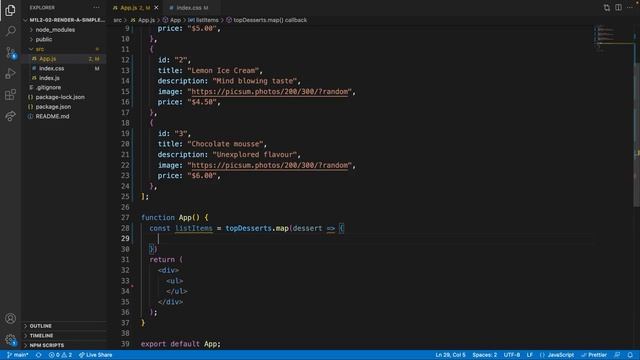The height and width of the screenshot is (360, 640).
Task: Click 'export default App;' on line 39
Action: point(181,344)
